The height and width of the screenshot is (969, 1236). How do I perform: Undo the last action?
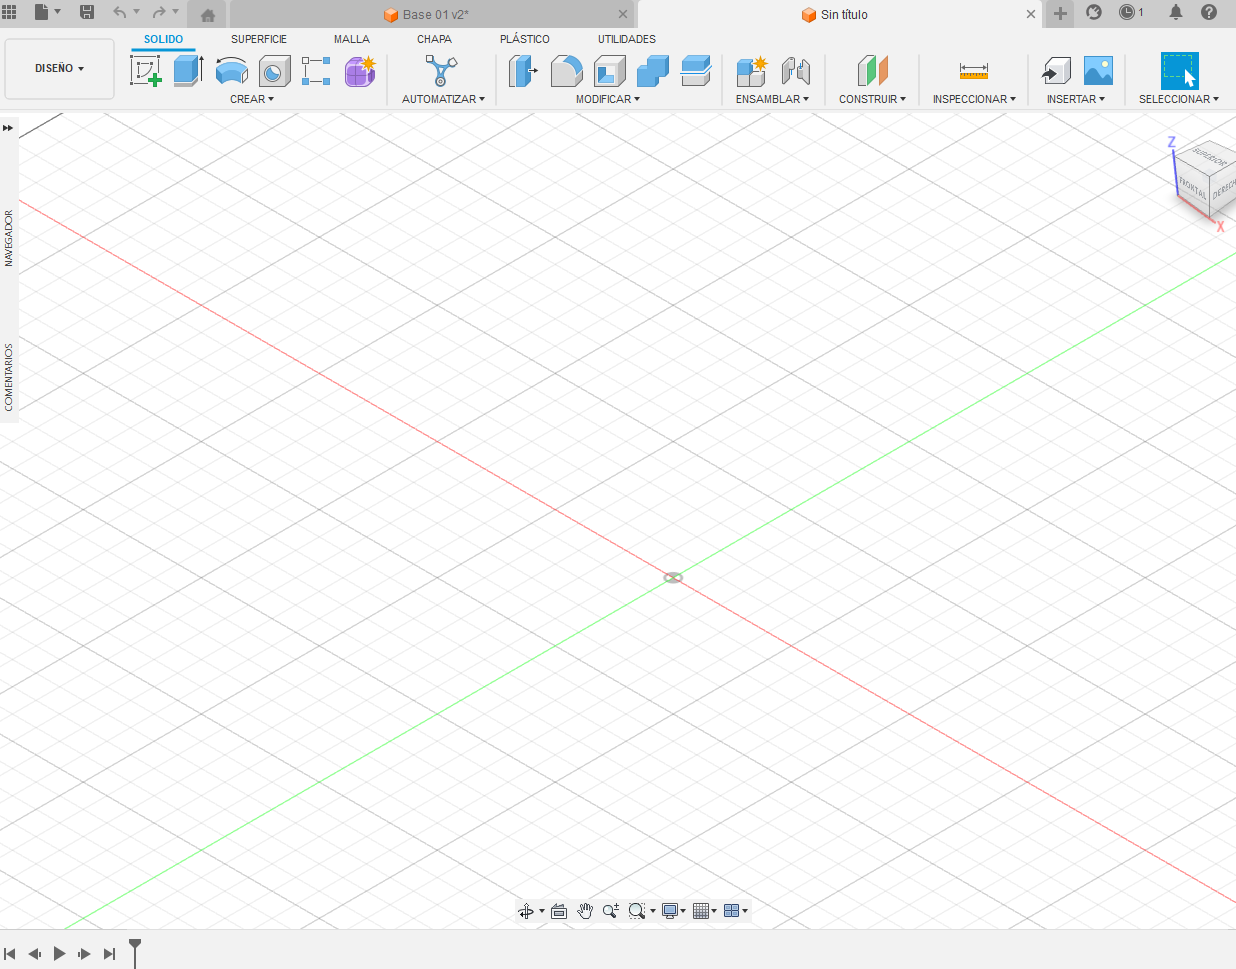pos(120,12)
